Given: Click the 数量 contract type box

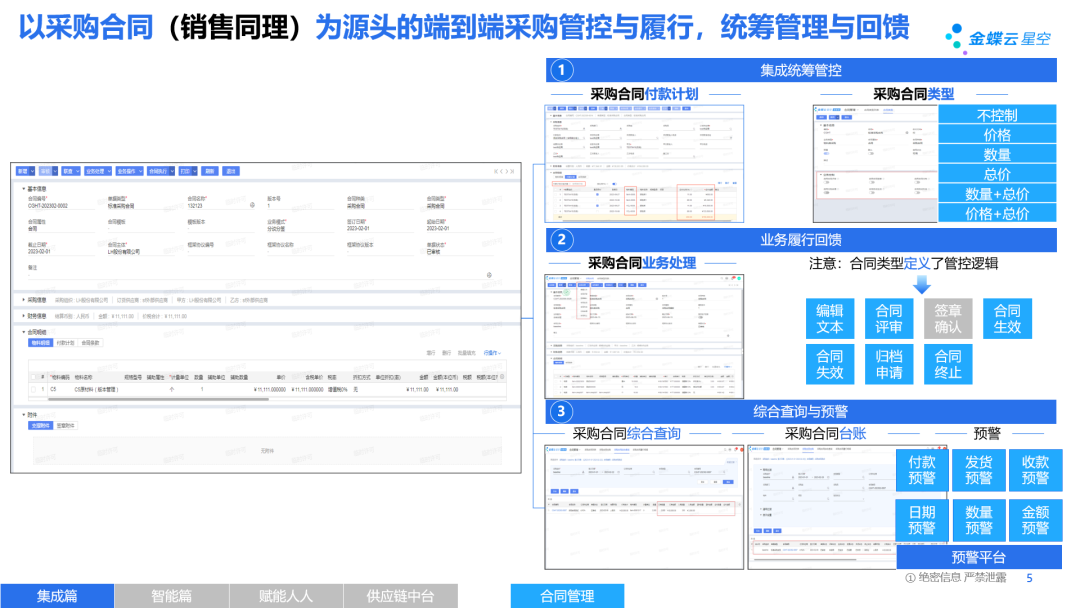Looking at the screenshot, I should tap(997, 154).
